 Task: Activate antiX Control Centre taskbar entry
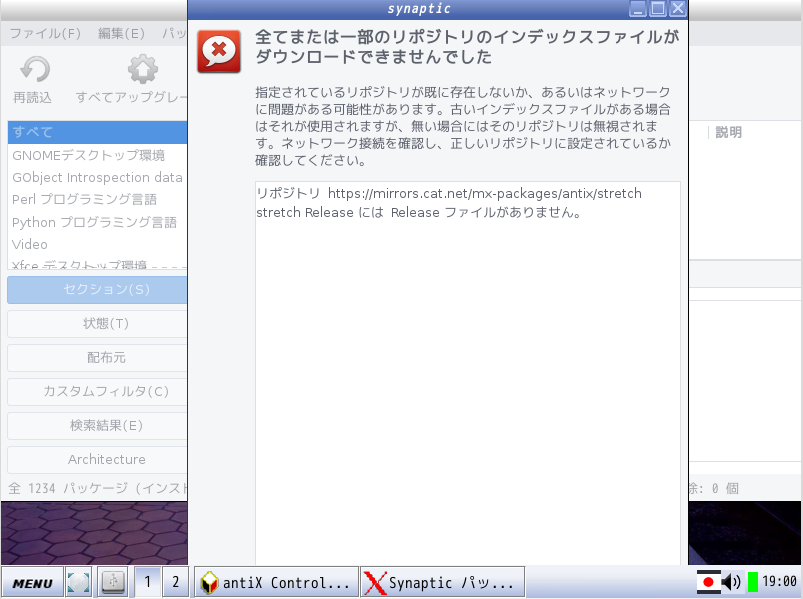coord(277,583)
